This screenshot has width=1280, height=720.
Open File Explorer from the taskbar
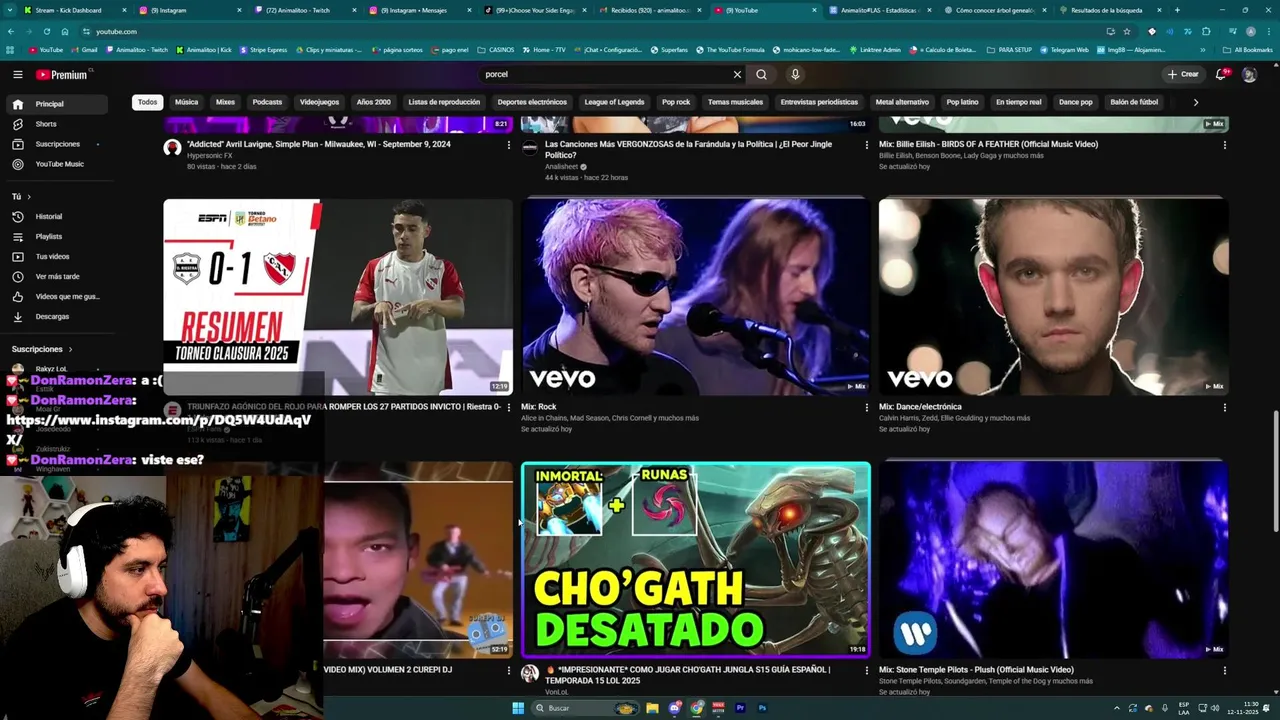click(x=652, y=708)
